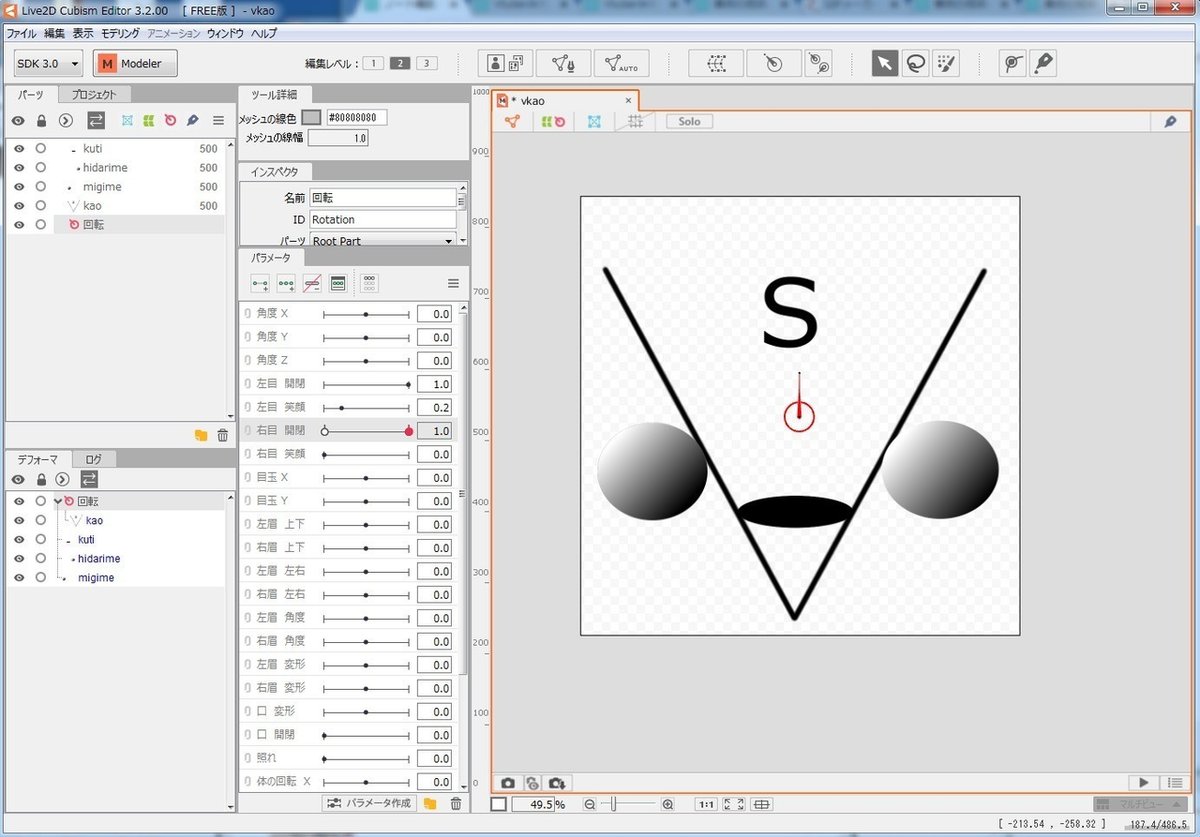Viewport: 1200px width, 837px height.
Task: Click the rotation deformer handle on canvas
Action: point(798,414)
